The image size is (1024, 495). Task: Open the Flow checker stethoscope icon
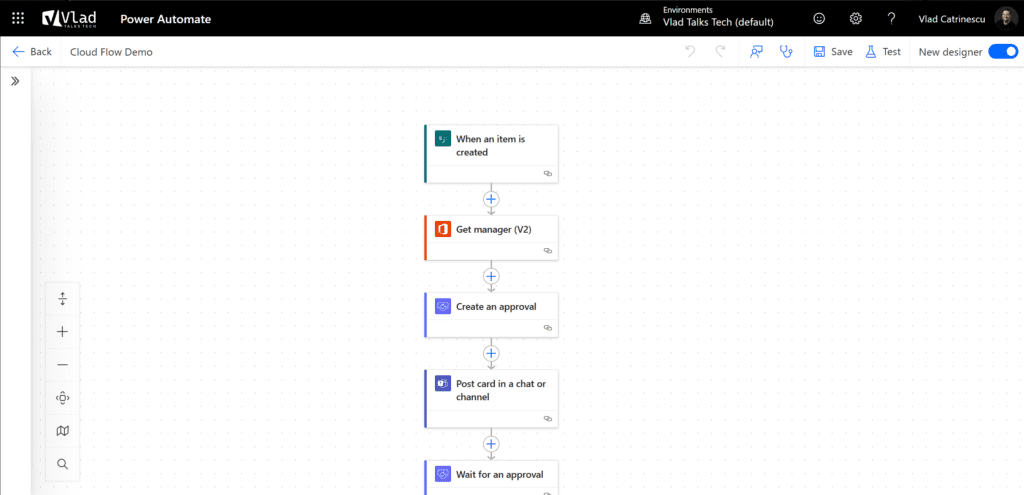pyautogui.click(x=786, y=52)
